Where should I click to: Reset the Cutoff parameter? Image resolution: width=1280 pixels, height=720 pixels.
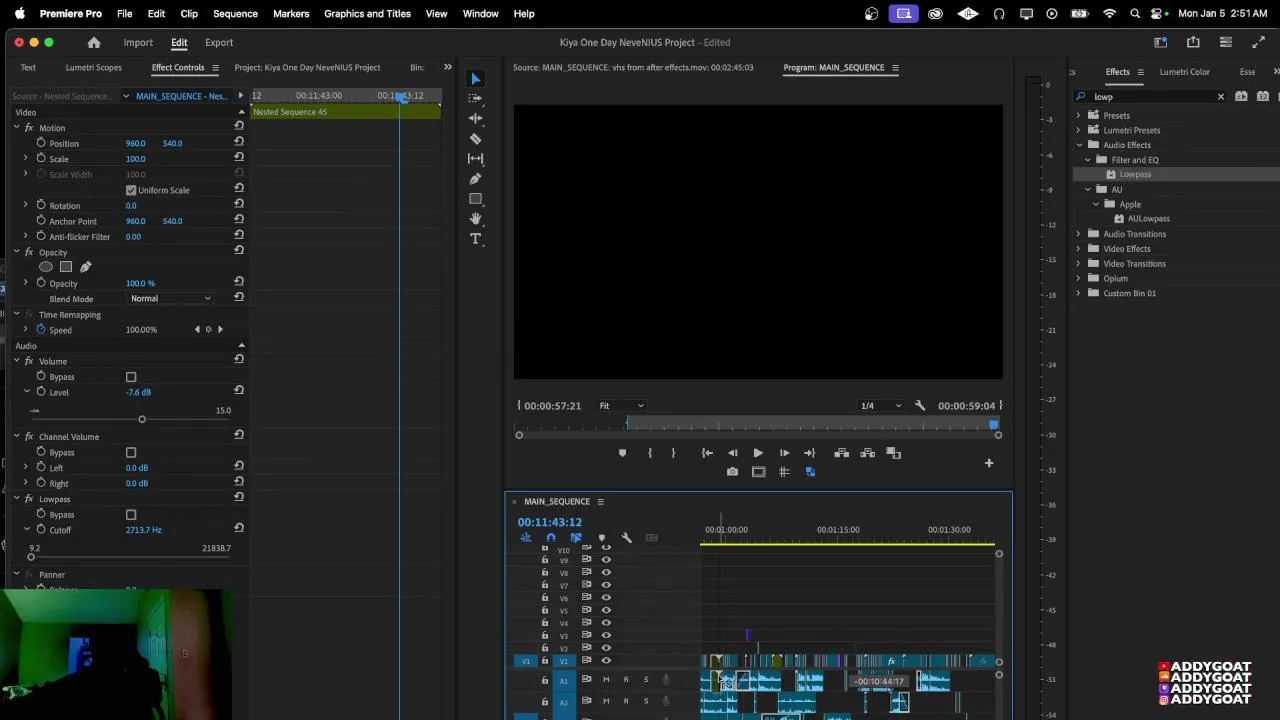(239, 530)
